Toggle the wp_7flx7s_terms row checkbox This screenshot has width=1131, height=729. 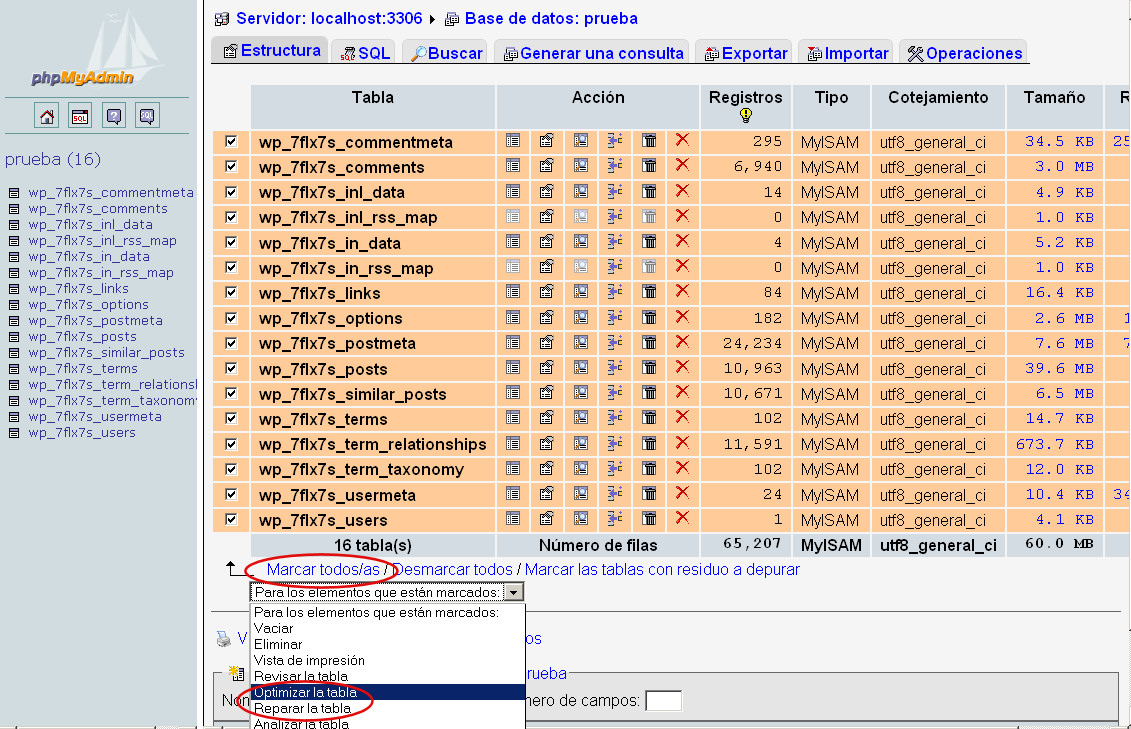click(232, 418)
